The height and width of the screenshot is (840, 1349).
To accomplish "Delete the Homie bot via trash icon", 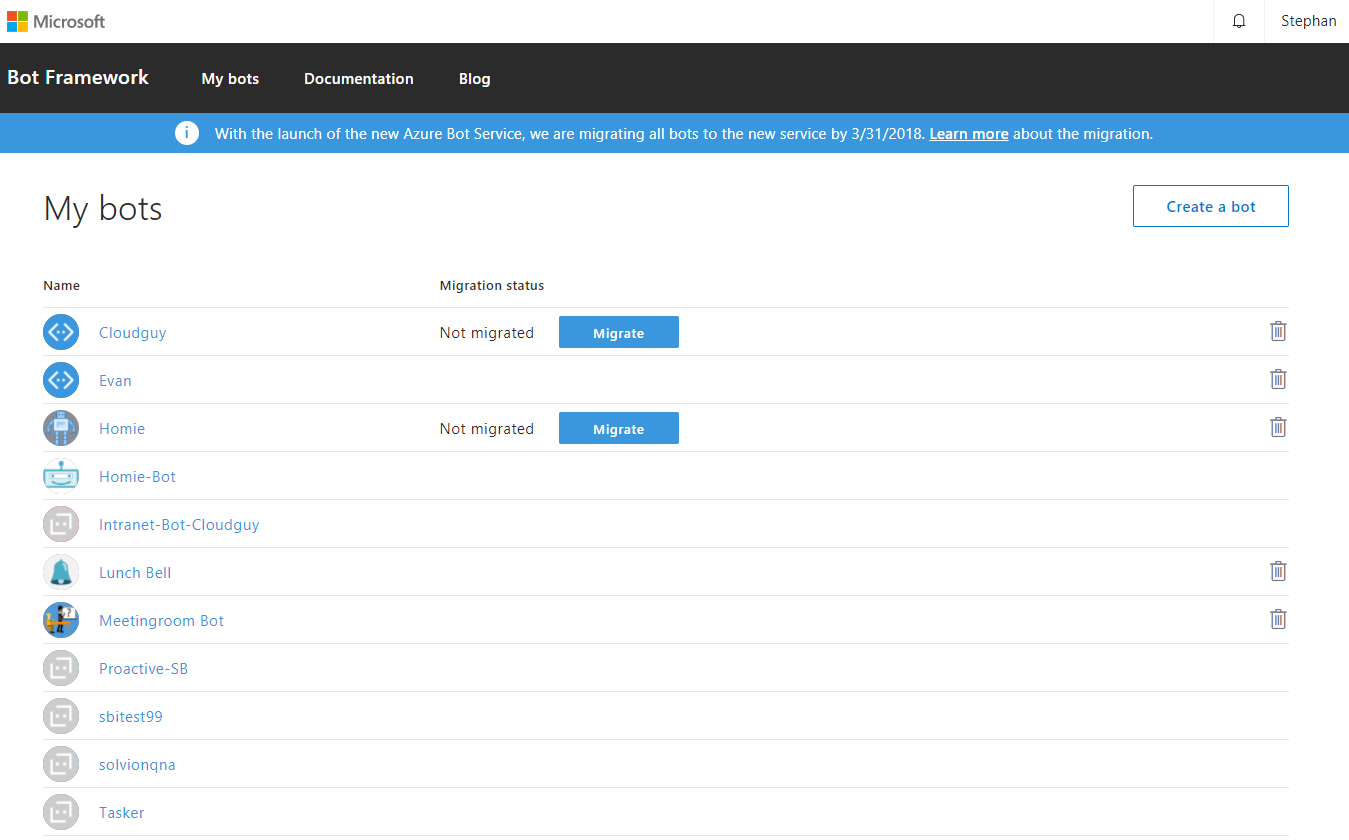I will point(1278,427).
